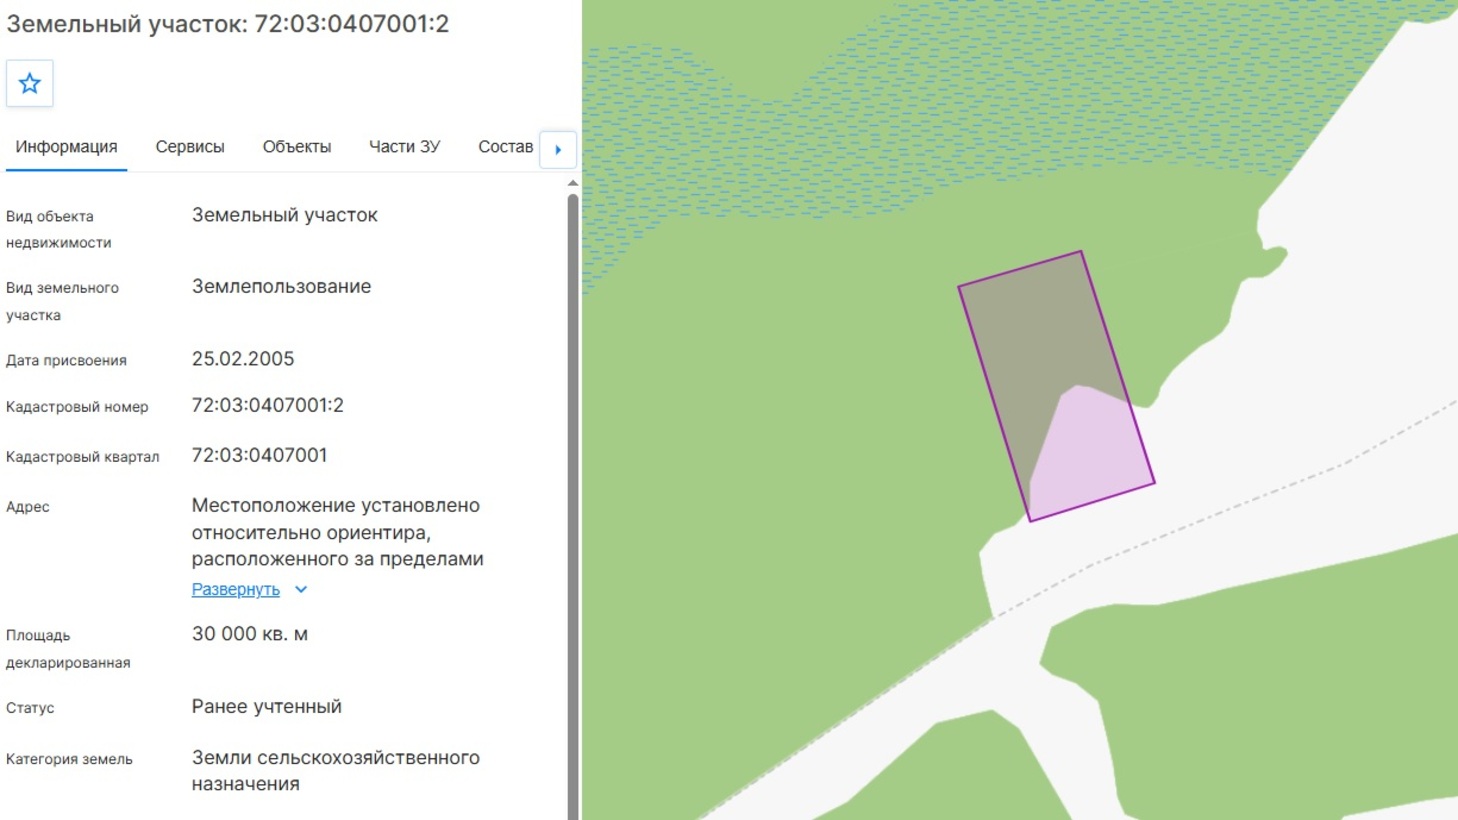Select the Части ЗУ tab
This screenshot has height=820, width=1458.
point(404,147)
